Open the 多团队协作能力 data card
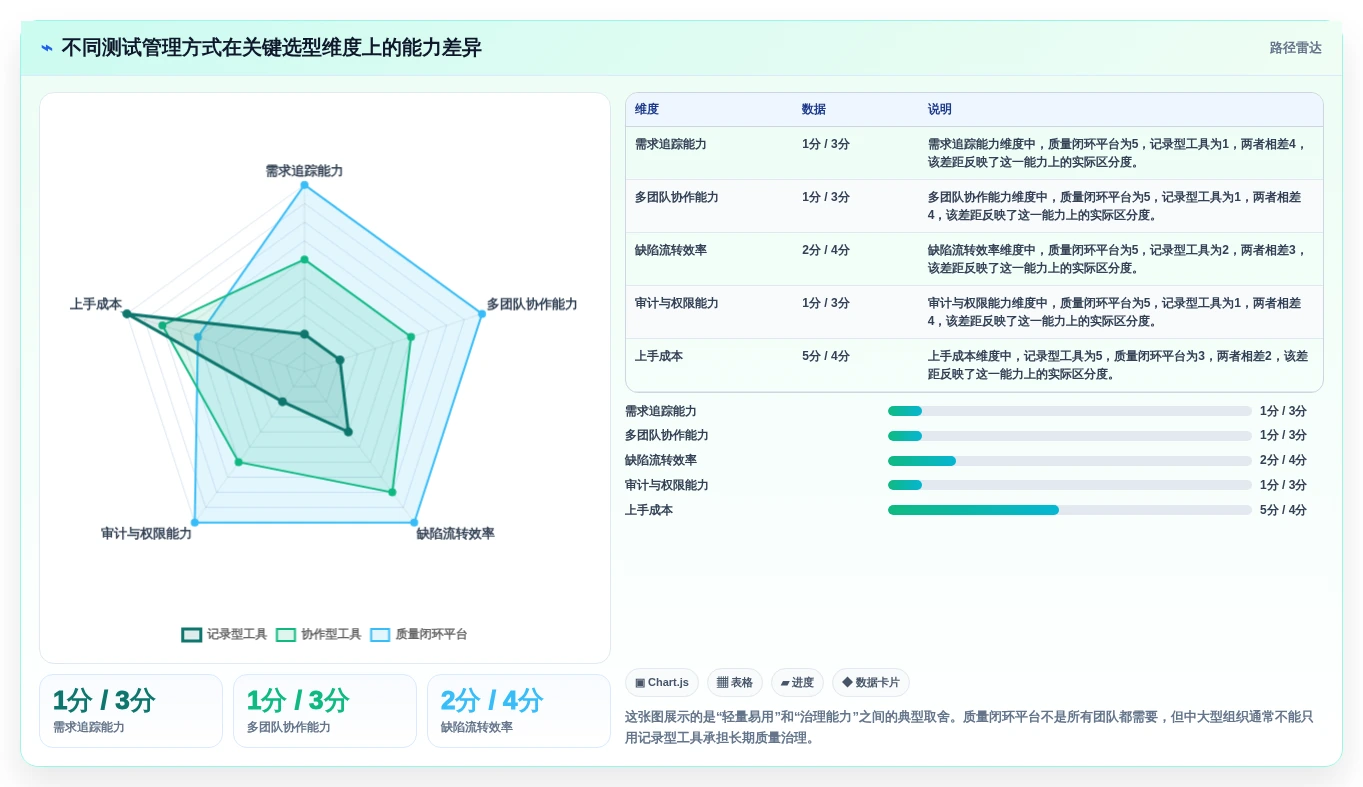 coord(325,711)
